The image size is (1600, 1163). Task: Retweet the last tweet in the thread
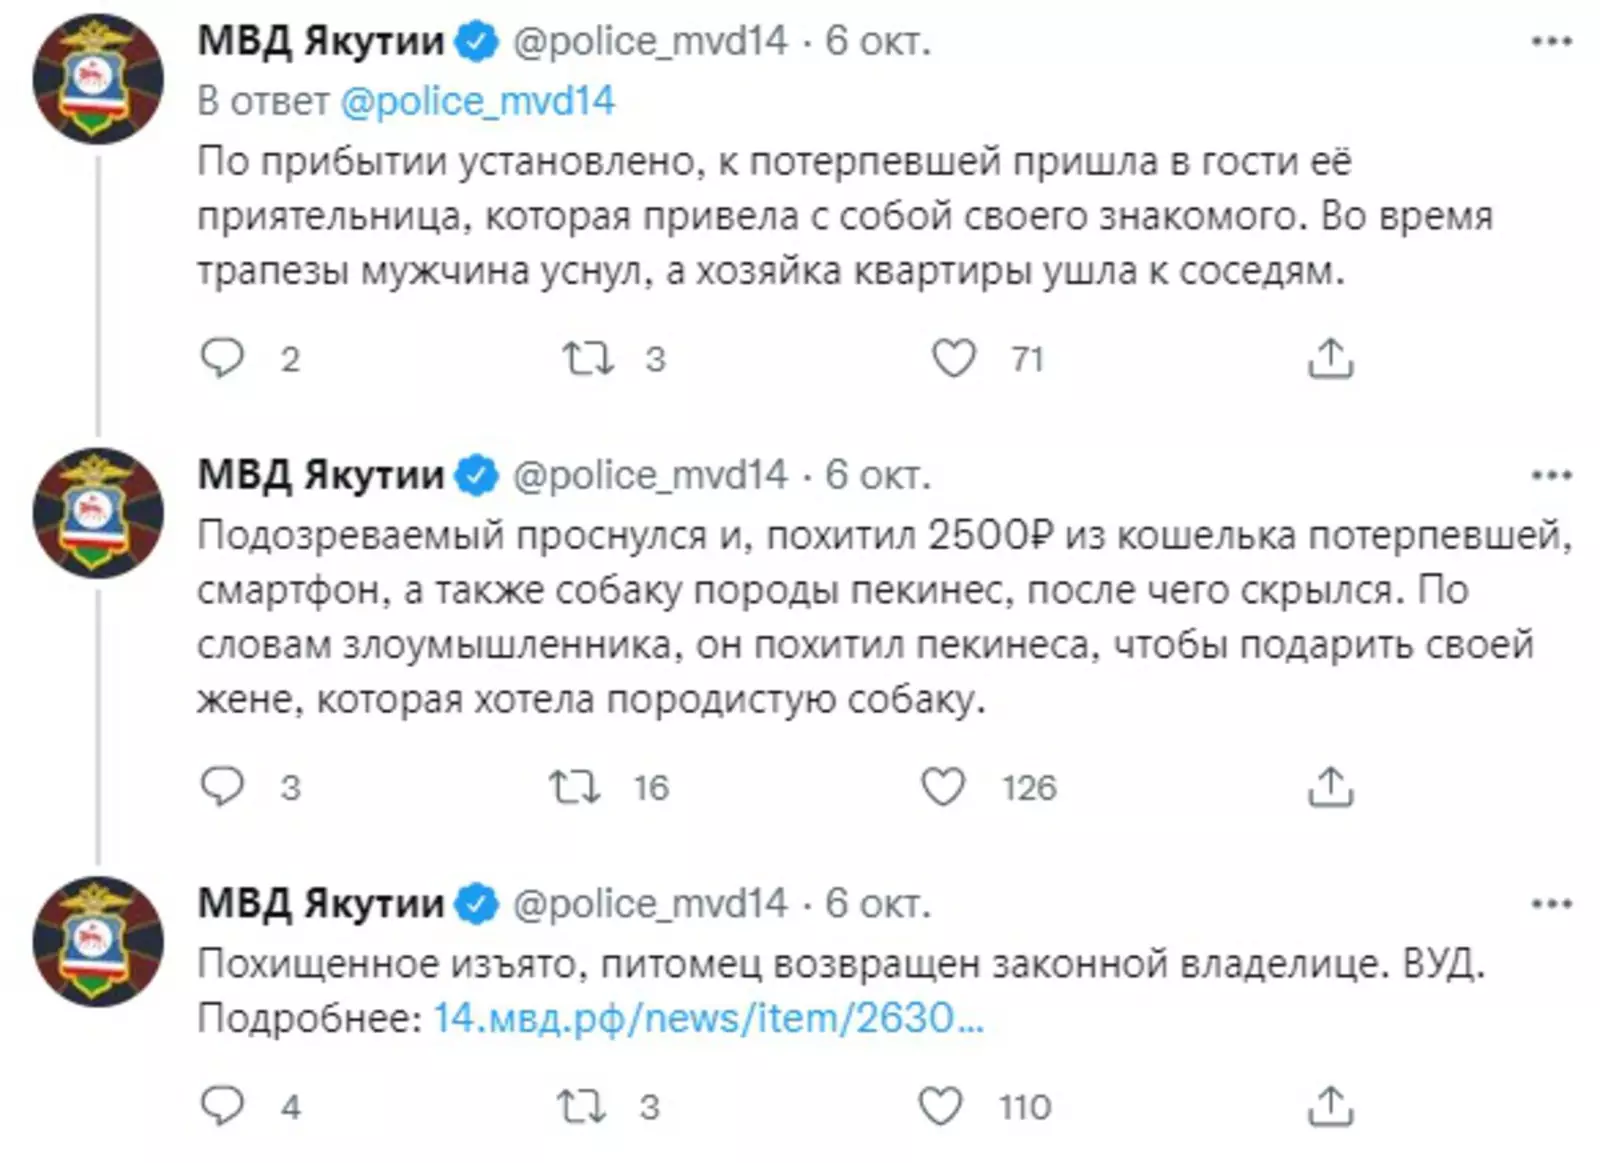581,1106
